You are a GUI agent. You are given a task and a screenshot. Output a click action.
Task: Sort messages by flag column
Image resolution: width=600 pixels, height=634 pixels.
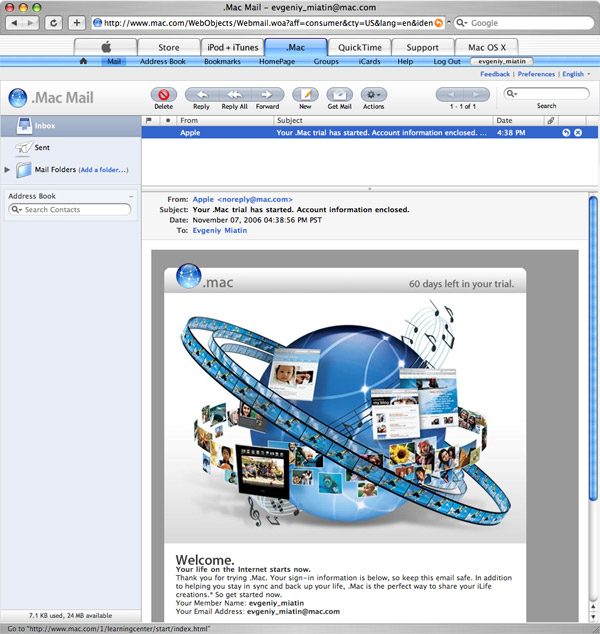coord(149,120)
